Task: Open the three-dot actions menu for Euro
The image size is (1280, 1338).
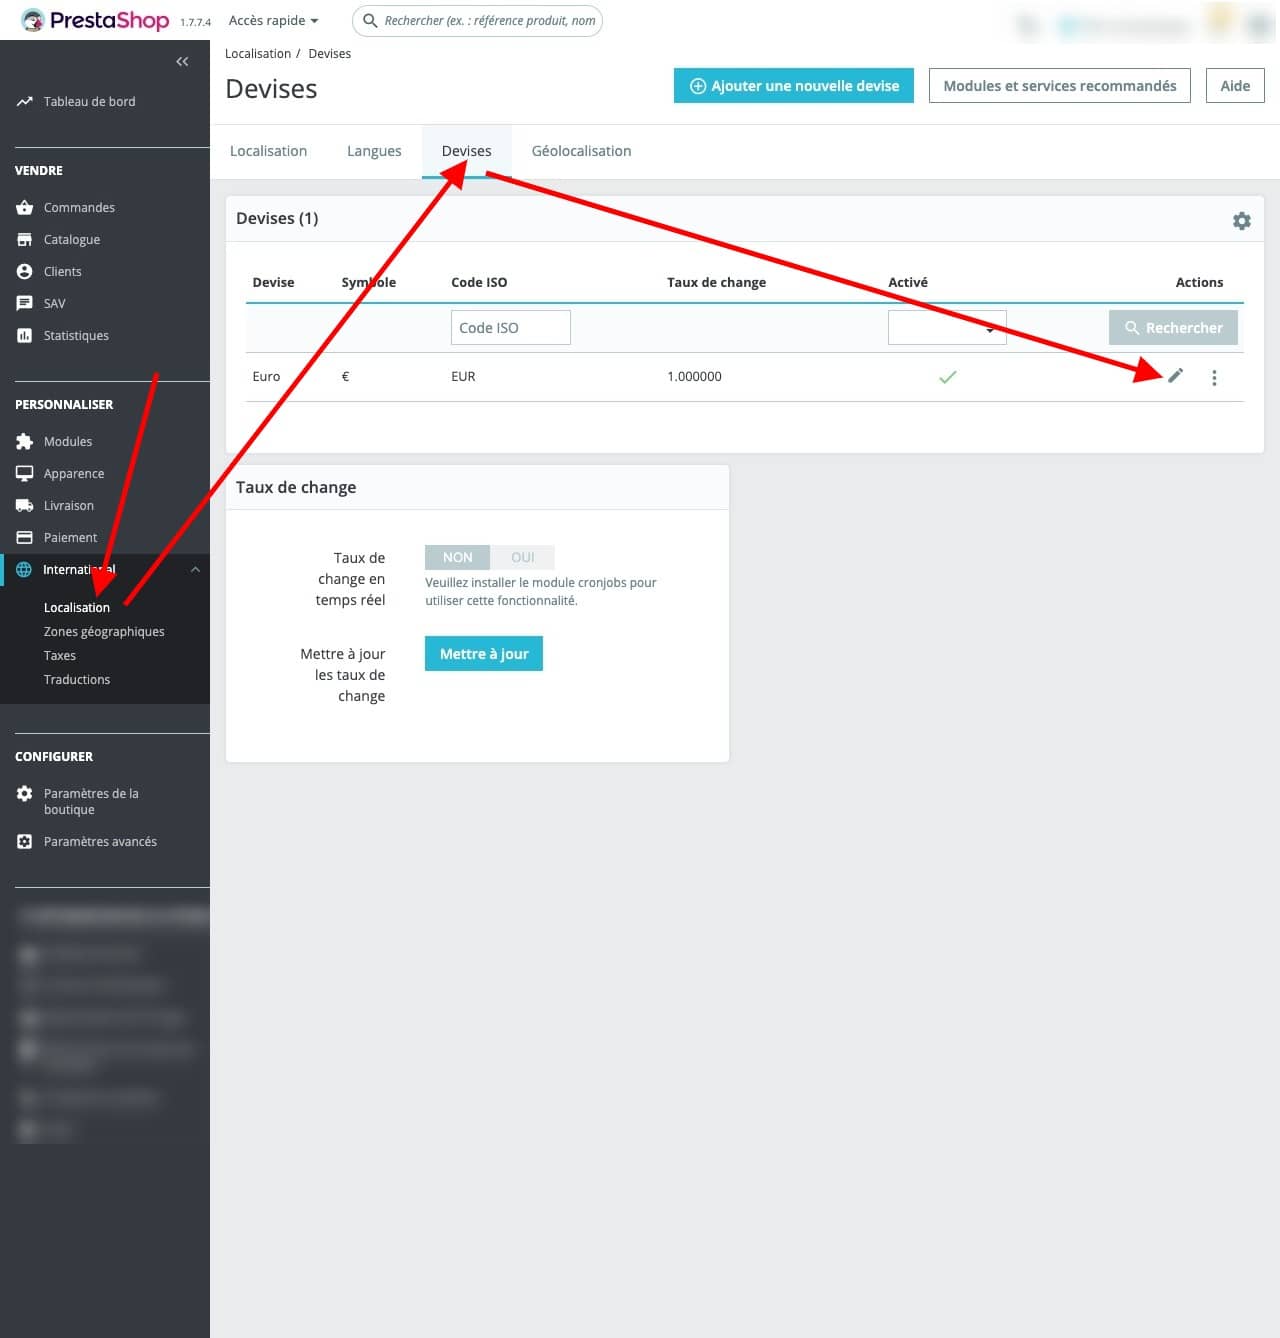Action: [1214, 377]
